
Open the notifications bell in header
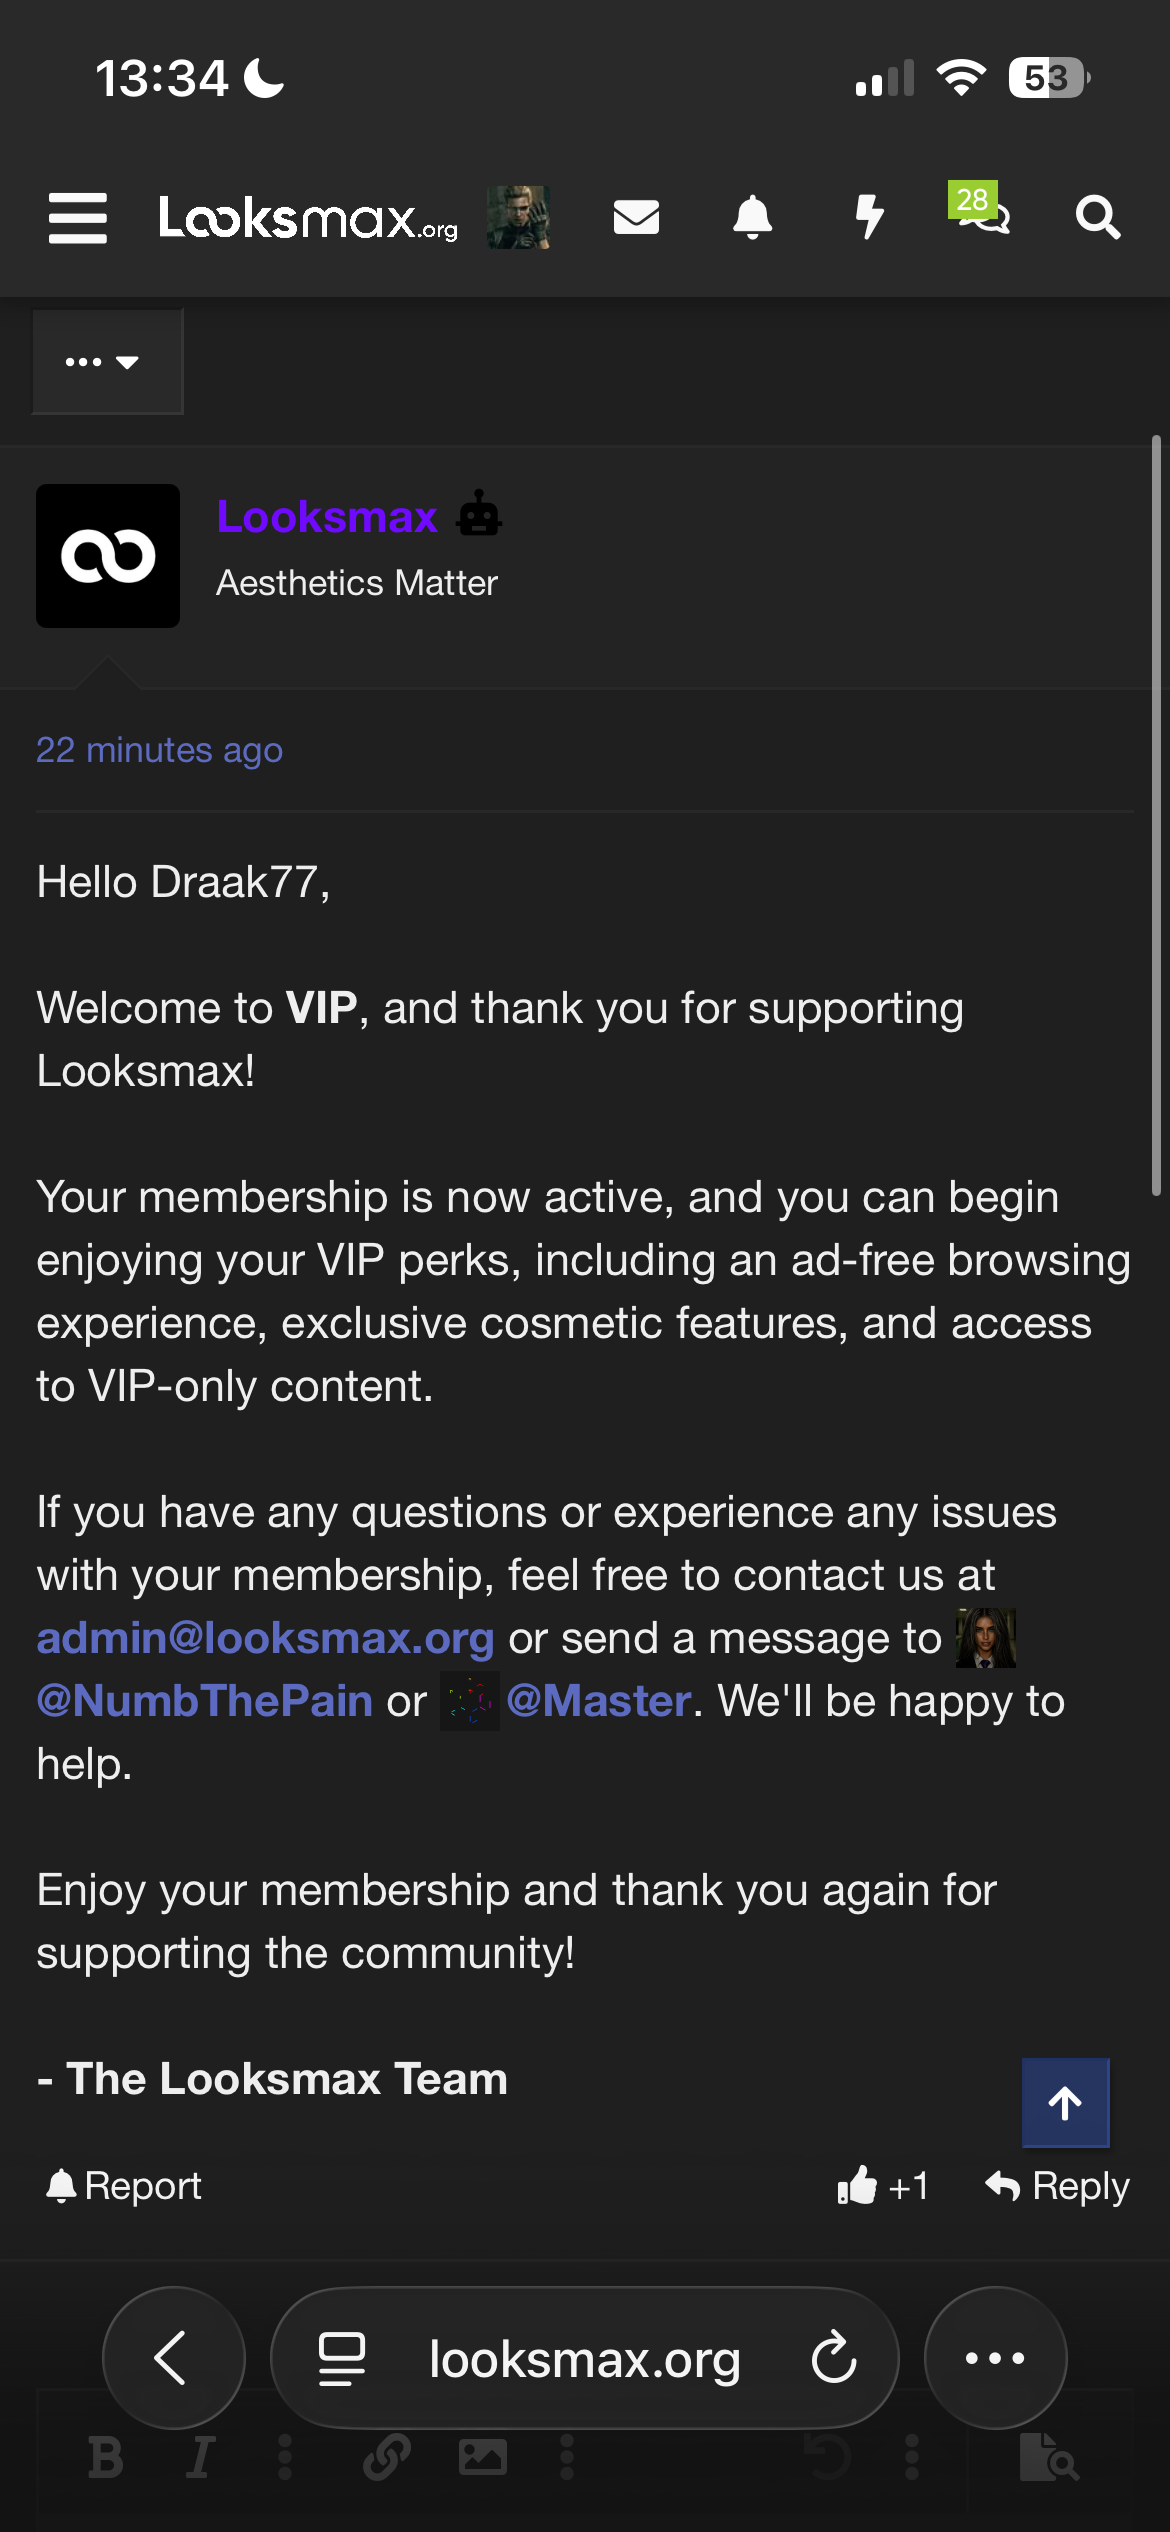click(753, 217)
